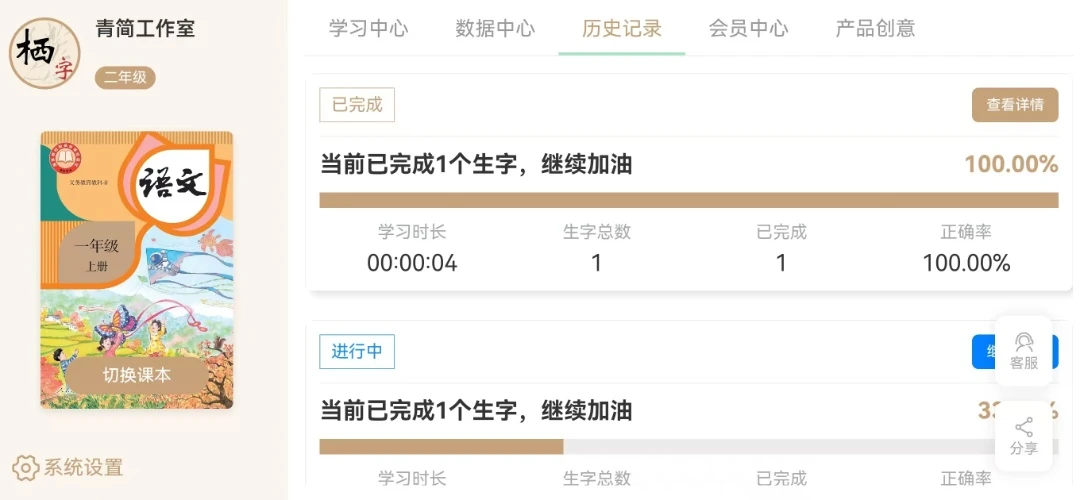Tap the 分享 share icon
Viewport: 1080px width, 500px height.
click(1023, 429)
